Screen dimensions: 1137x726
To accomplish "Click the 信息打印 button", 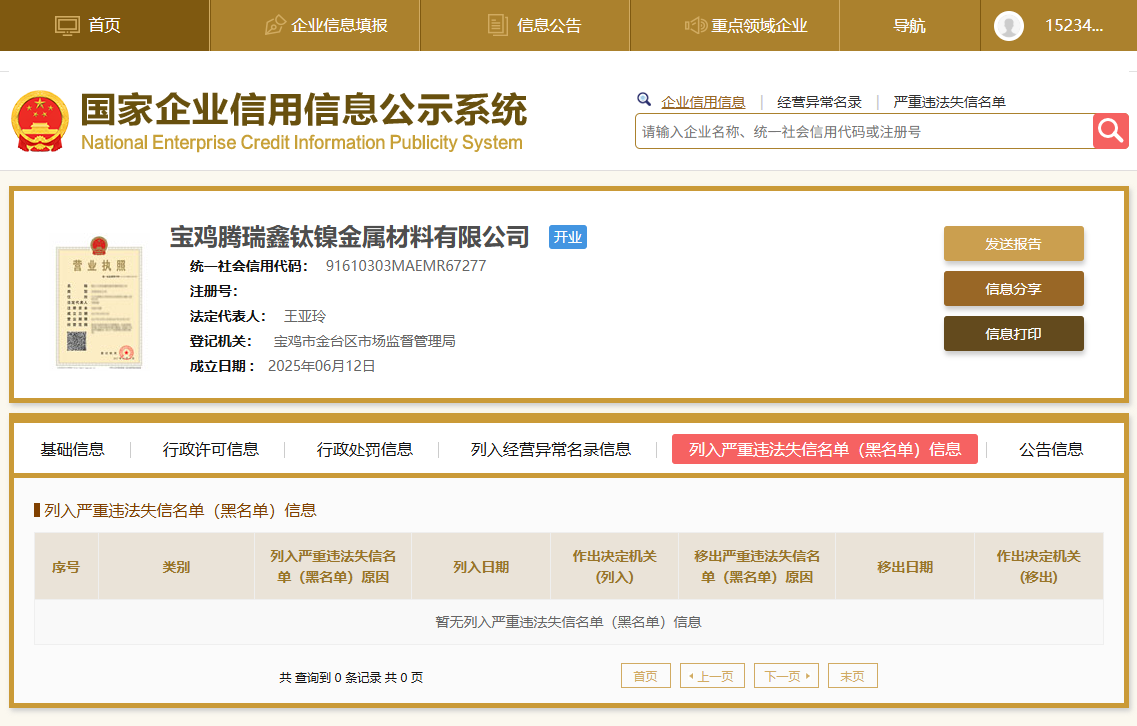I will 1013,334.
